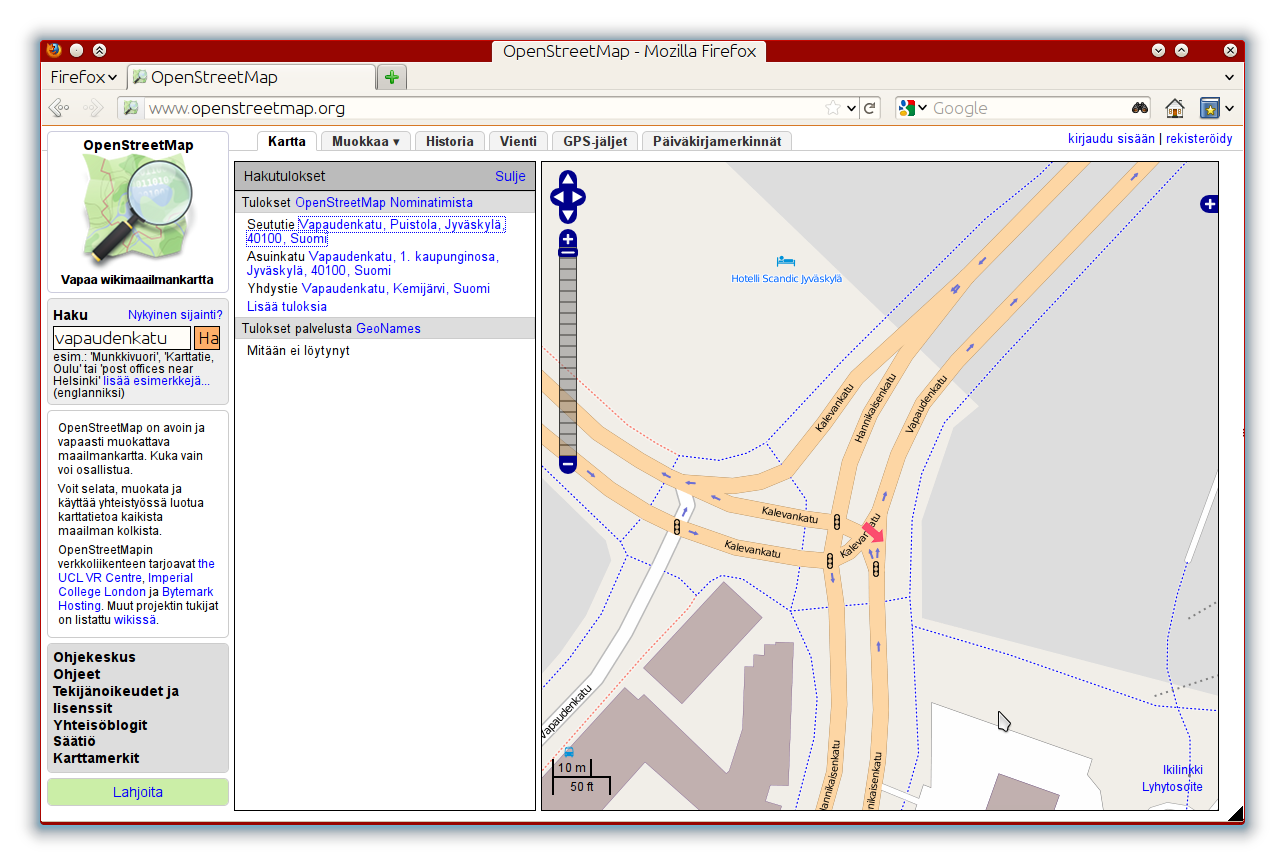The width and height of the screenshot is (1285, 865).
Task: Expand the map layer switcher plus button
Action: tap(1210, 204)
